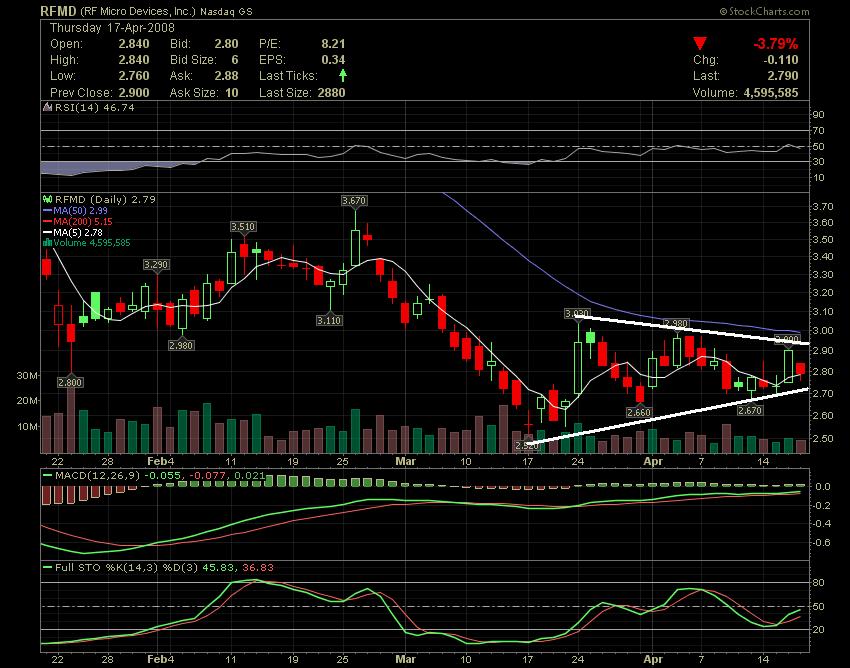Screen dimensions: 850x668
Task: Click the 3.290 price label
Action: 156,265
